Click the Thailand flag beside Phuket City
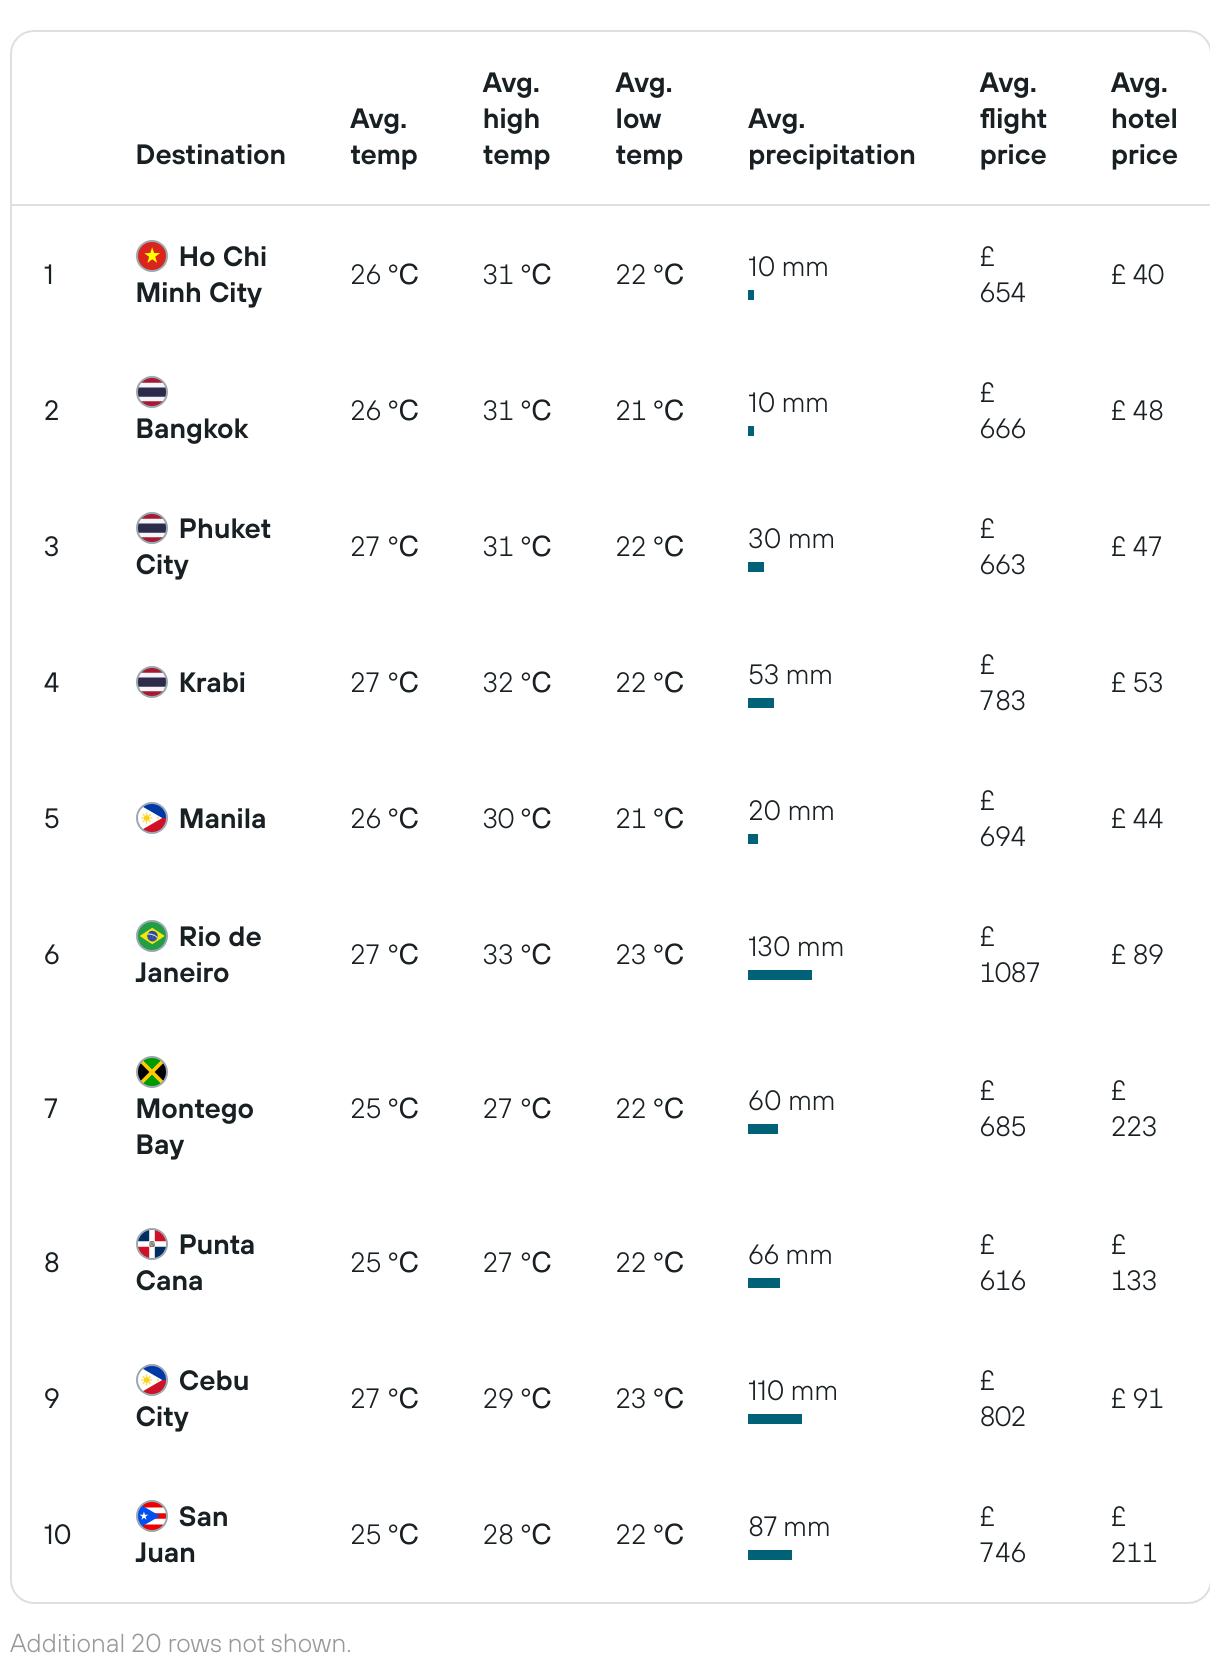Image resolution: width=1220 pixels, height=1670 pixels. click(x=152, y=528)
